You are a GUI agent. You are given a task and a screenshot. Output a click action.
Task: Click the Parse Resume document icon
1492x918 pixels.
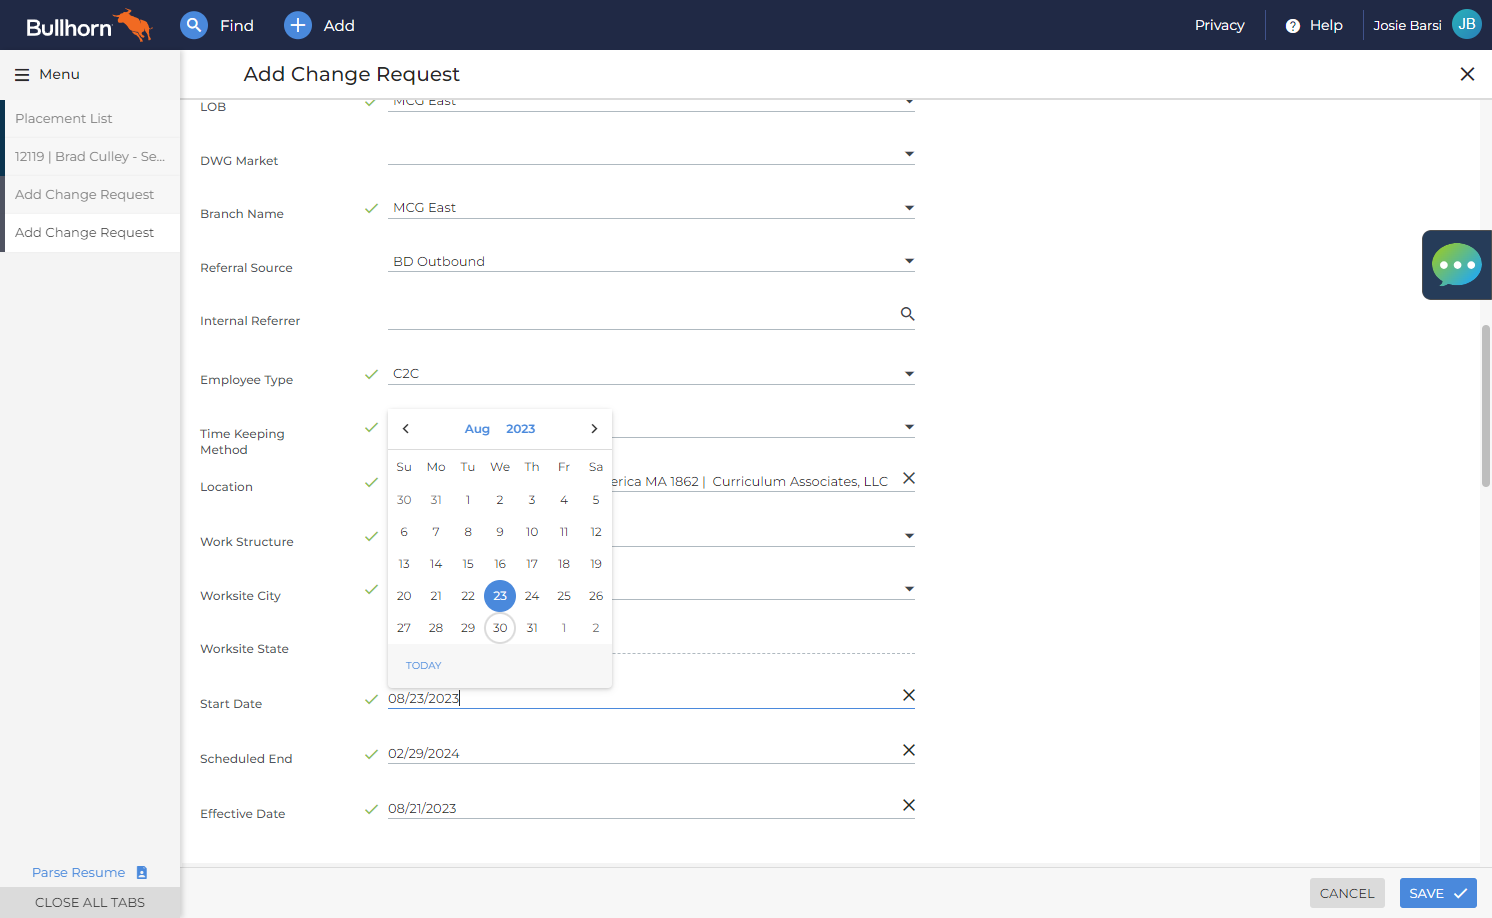[x=142, y=873]
